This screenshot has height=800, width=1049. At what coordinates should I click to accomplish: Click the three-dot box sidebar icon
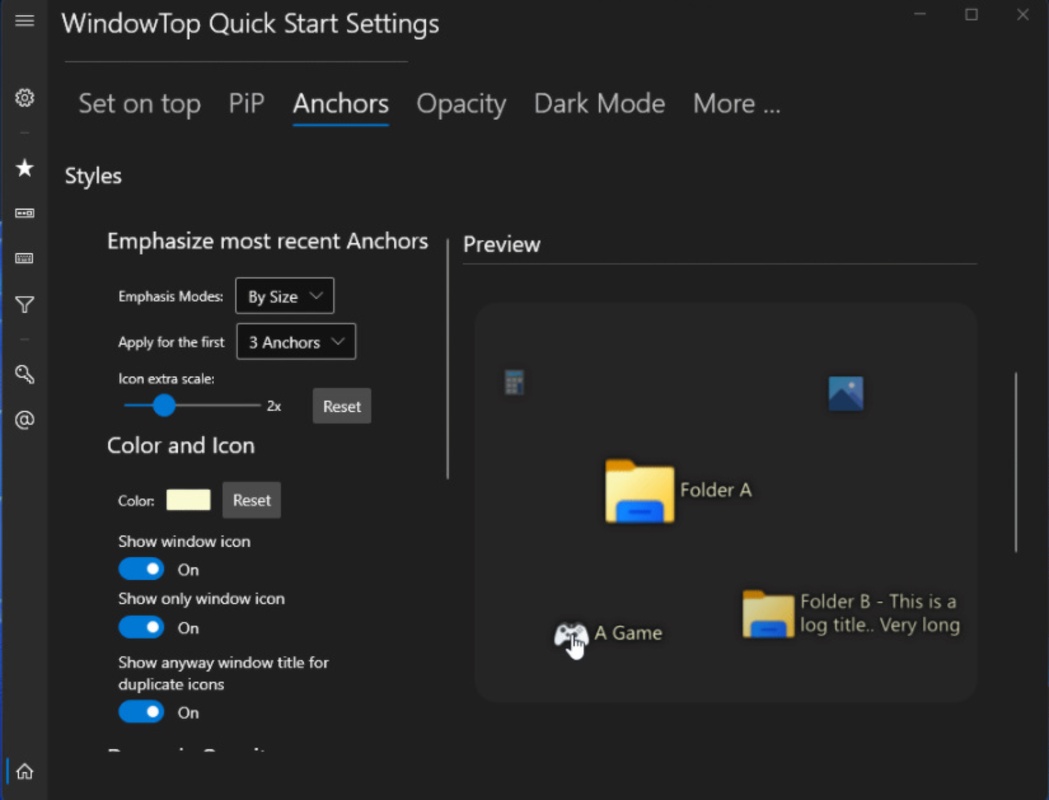[x=25, y=213]
